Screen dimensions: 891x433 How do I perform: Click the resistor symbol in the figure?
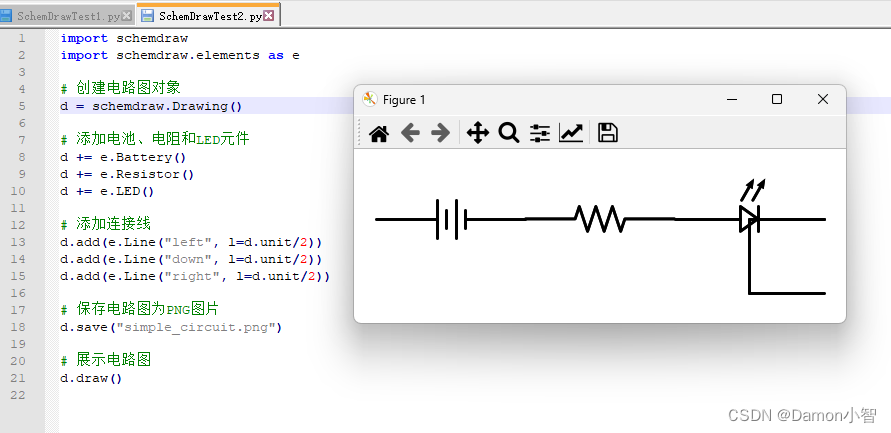(x=600, y=219)
